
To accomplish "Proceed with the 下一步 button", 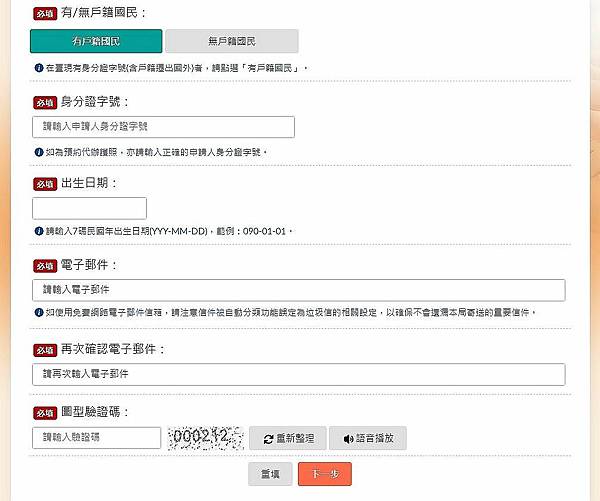I will [325, 474].
